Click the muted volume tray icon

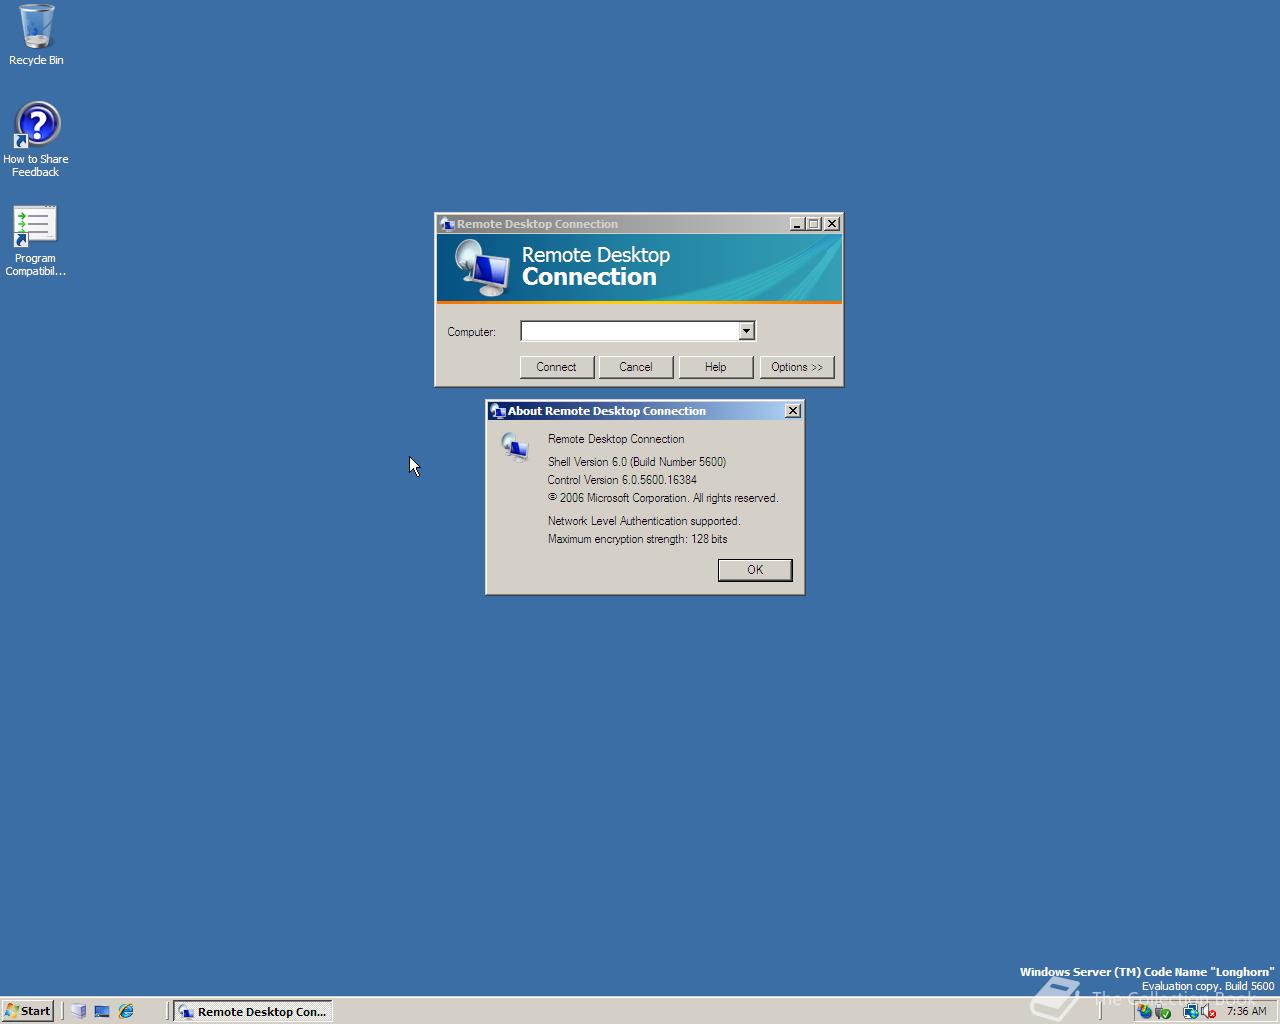point(1208,1011)
